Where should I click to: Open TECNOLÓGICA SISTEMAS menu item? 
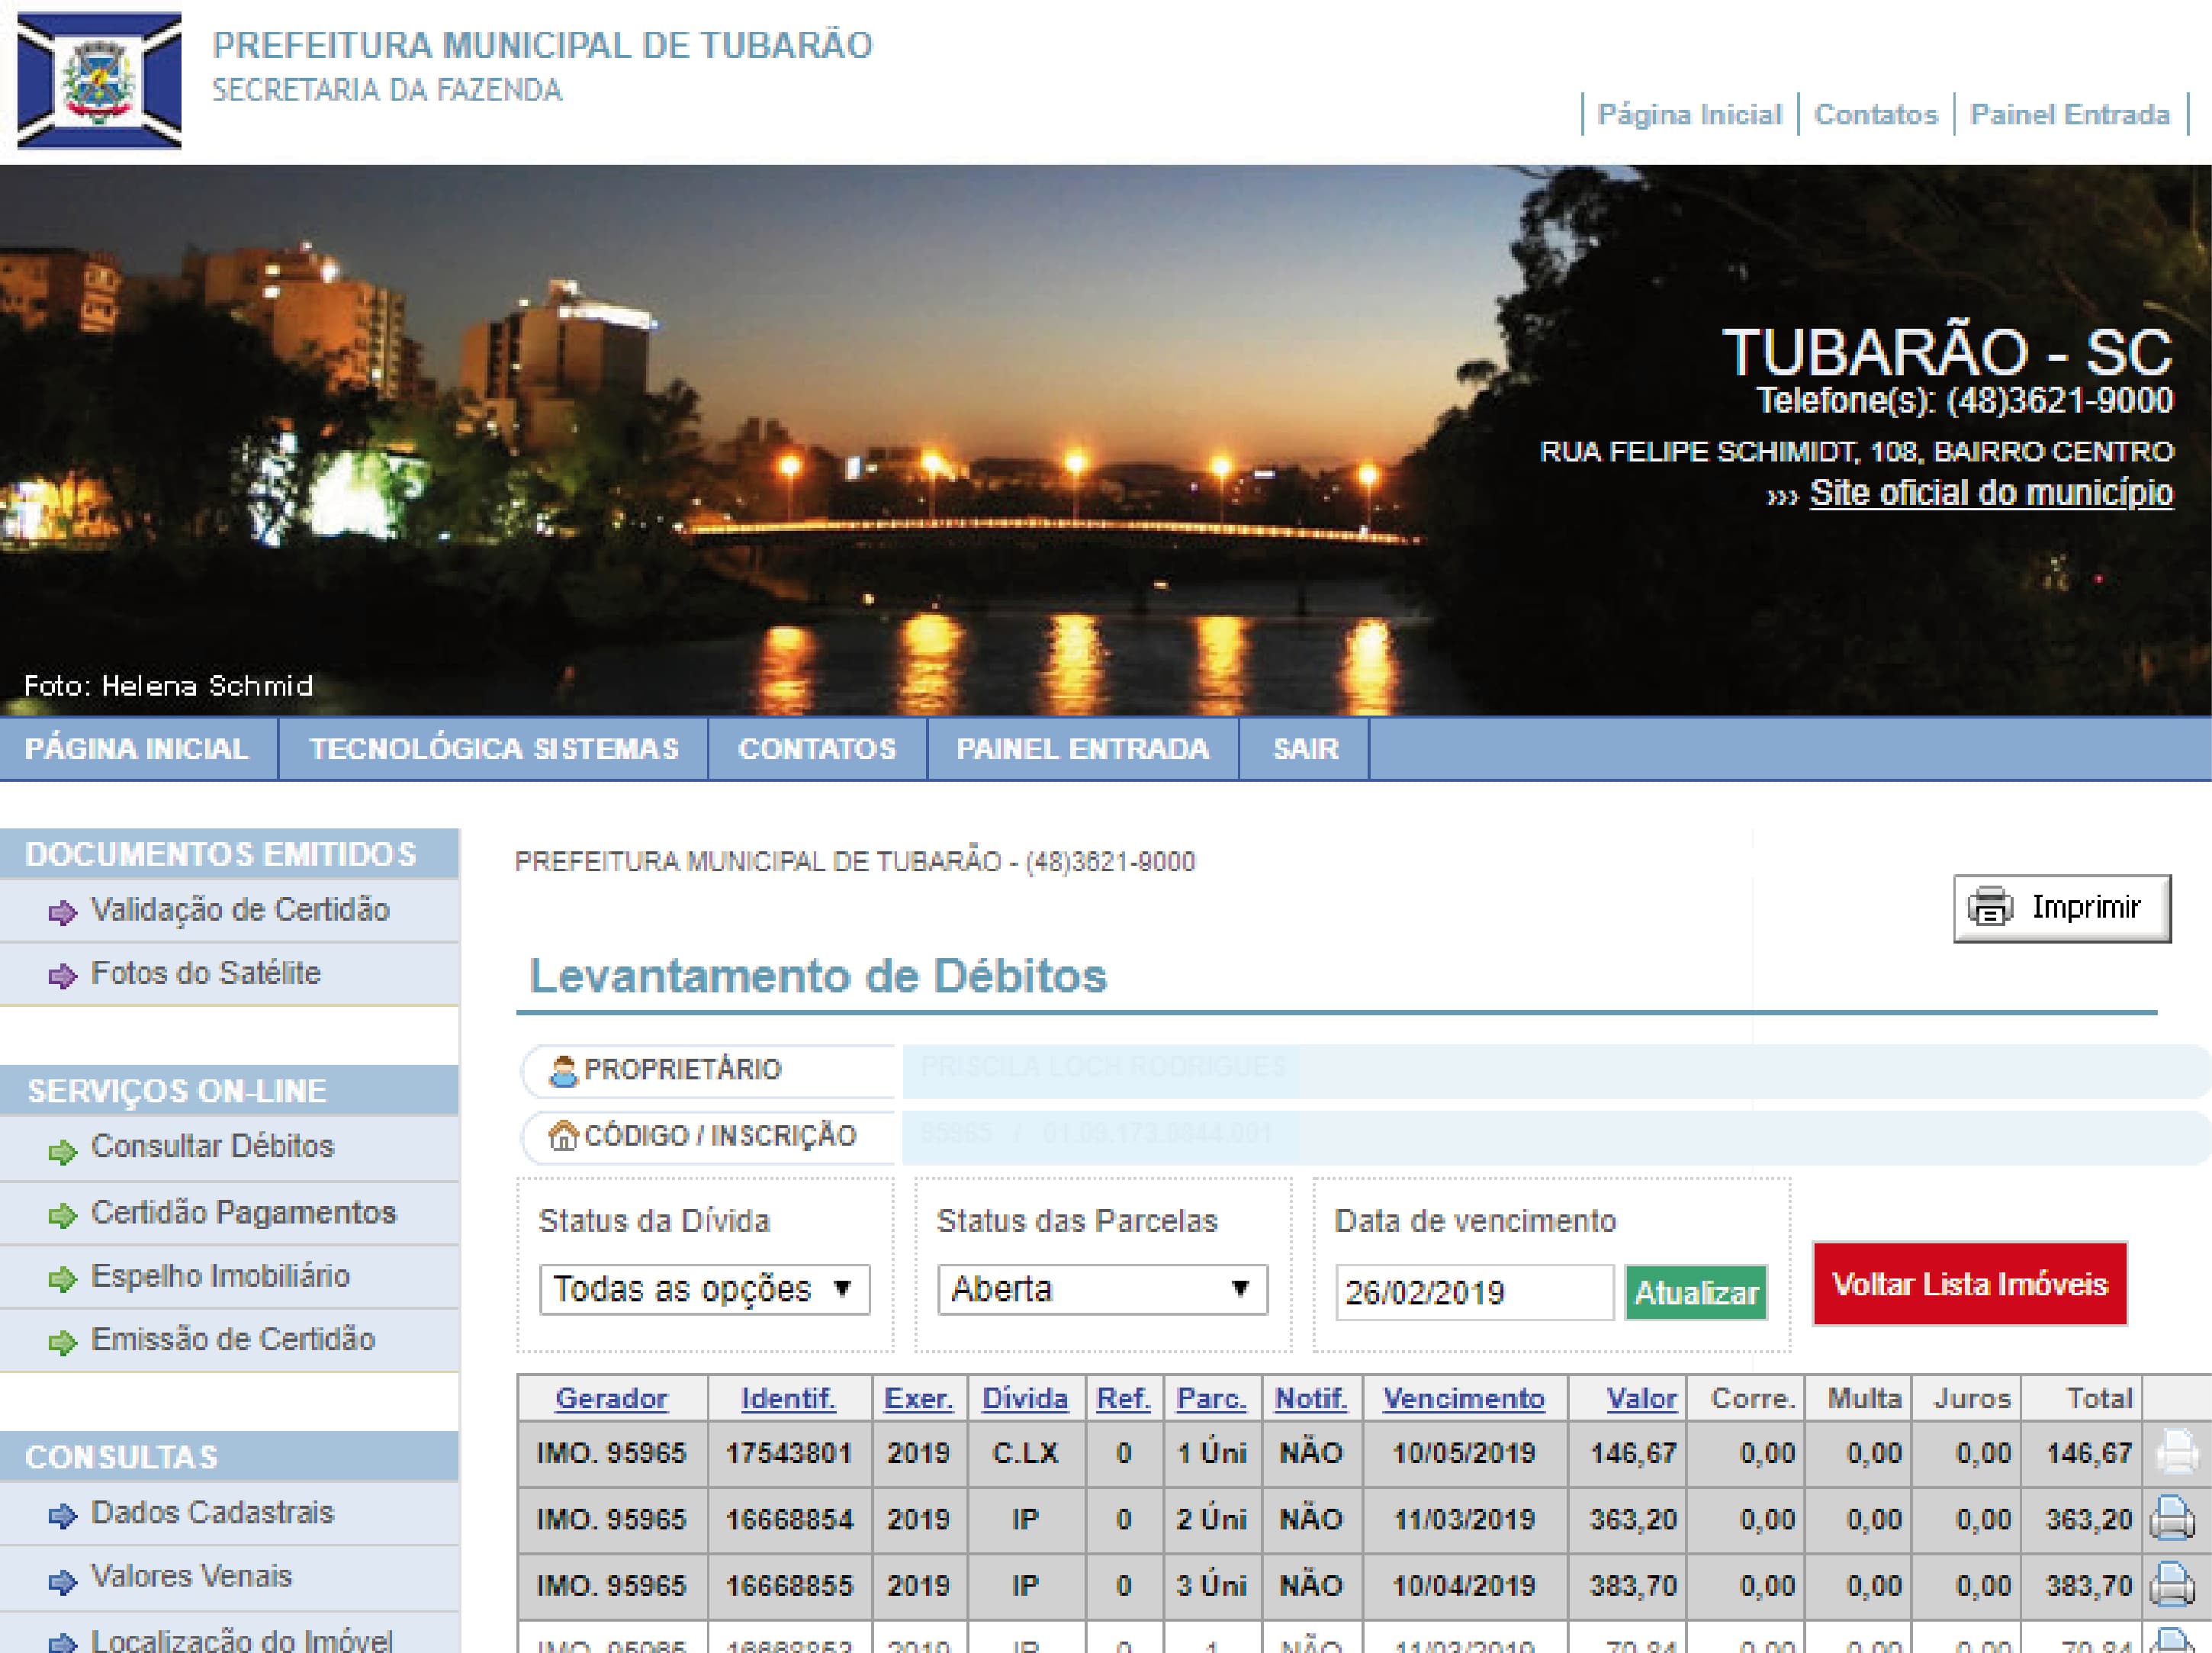[493, 749]
